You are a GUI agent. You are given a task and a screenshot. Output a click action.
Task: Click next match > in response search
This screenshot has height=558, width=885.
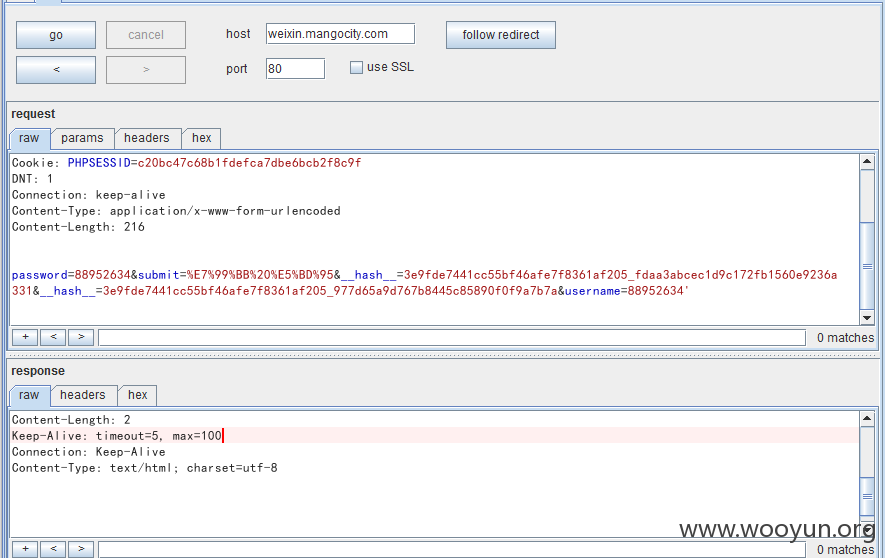coord(81,549)
